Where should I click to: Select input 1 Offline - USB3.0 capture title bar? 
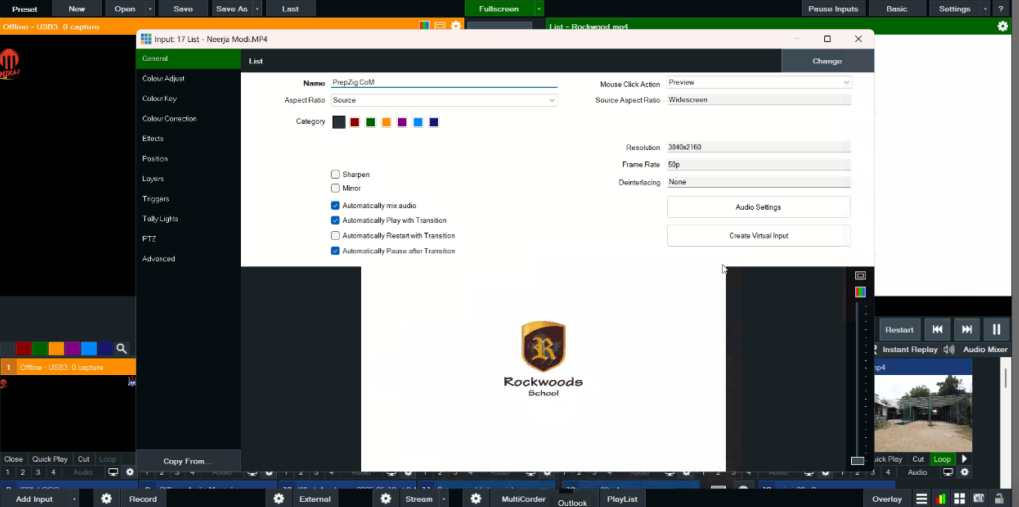[x=68, y=367]
